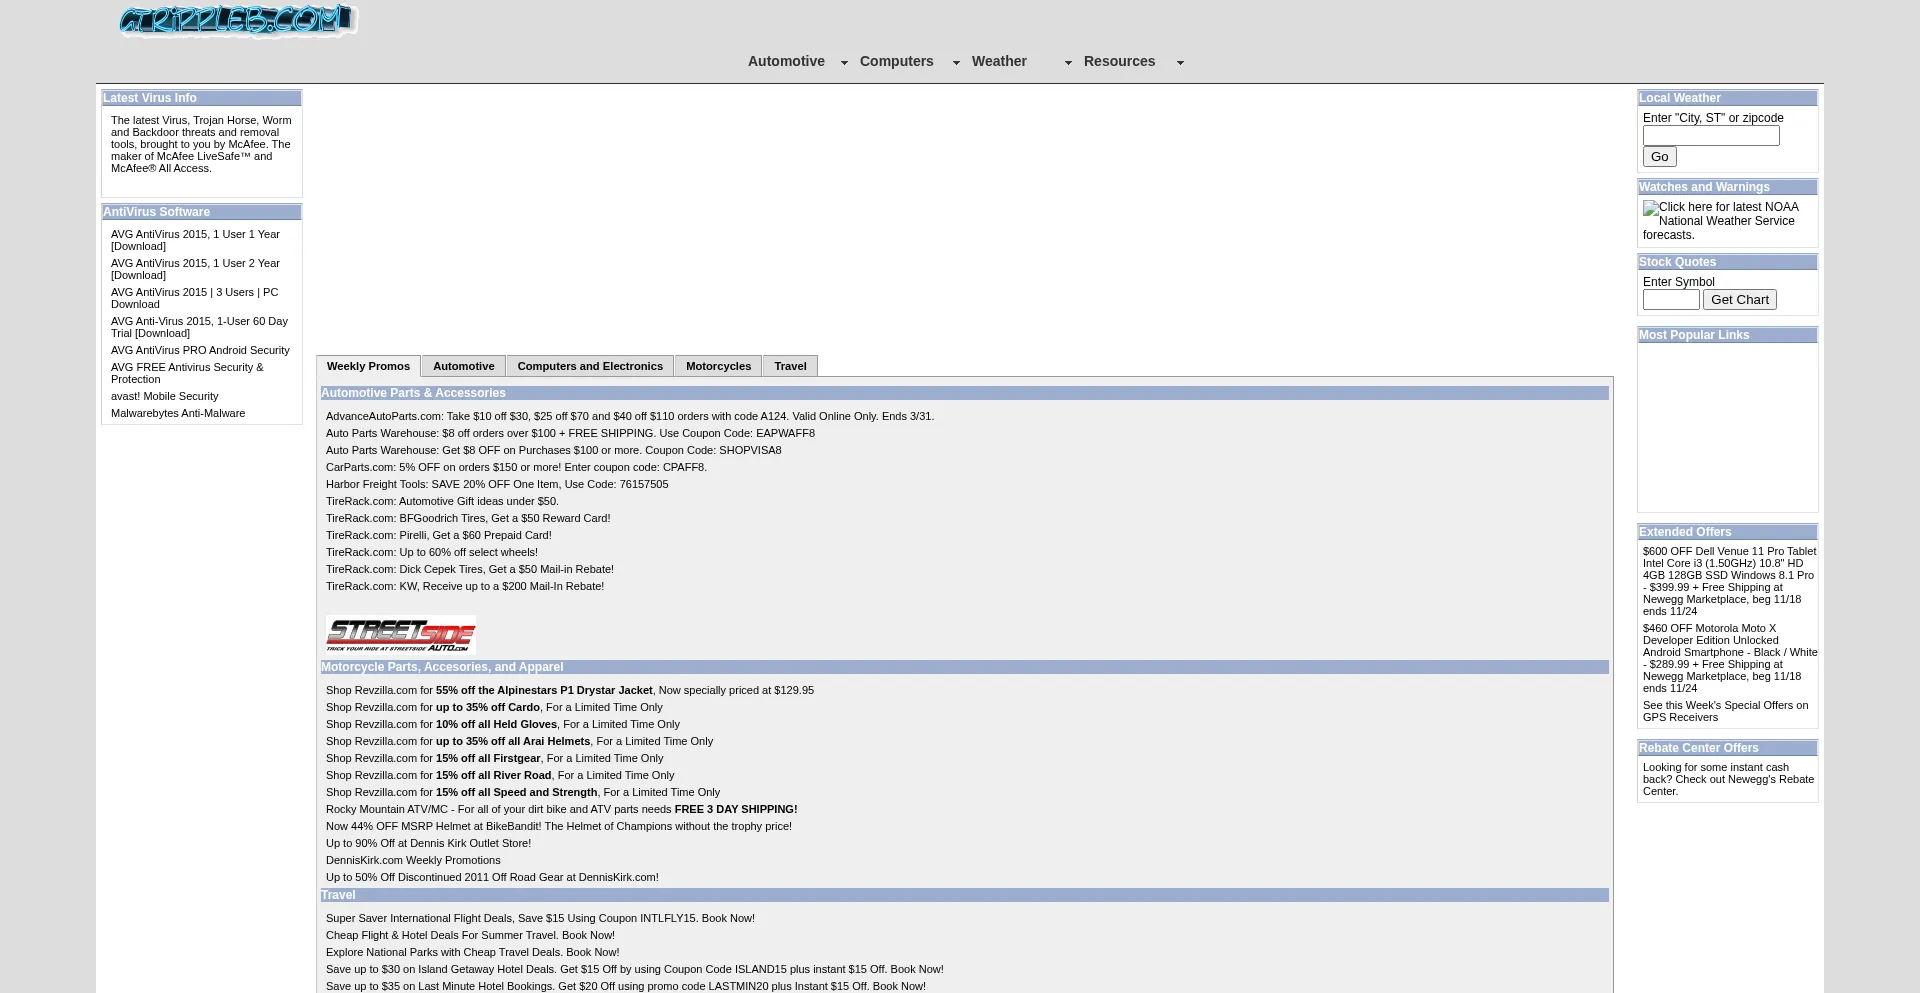
Task: Click the NOAA weather forecast image
Action: tap(1651, 208)
